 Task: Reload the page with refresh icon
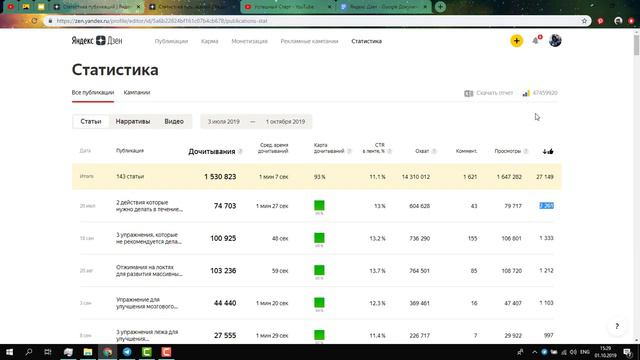pos(34,20)
